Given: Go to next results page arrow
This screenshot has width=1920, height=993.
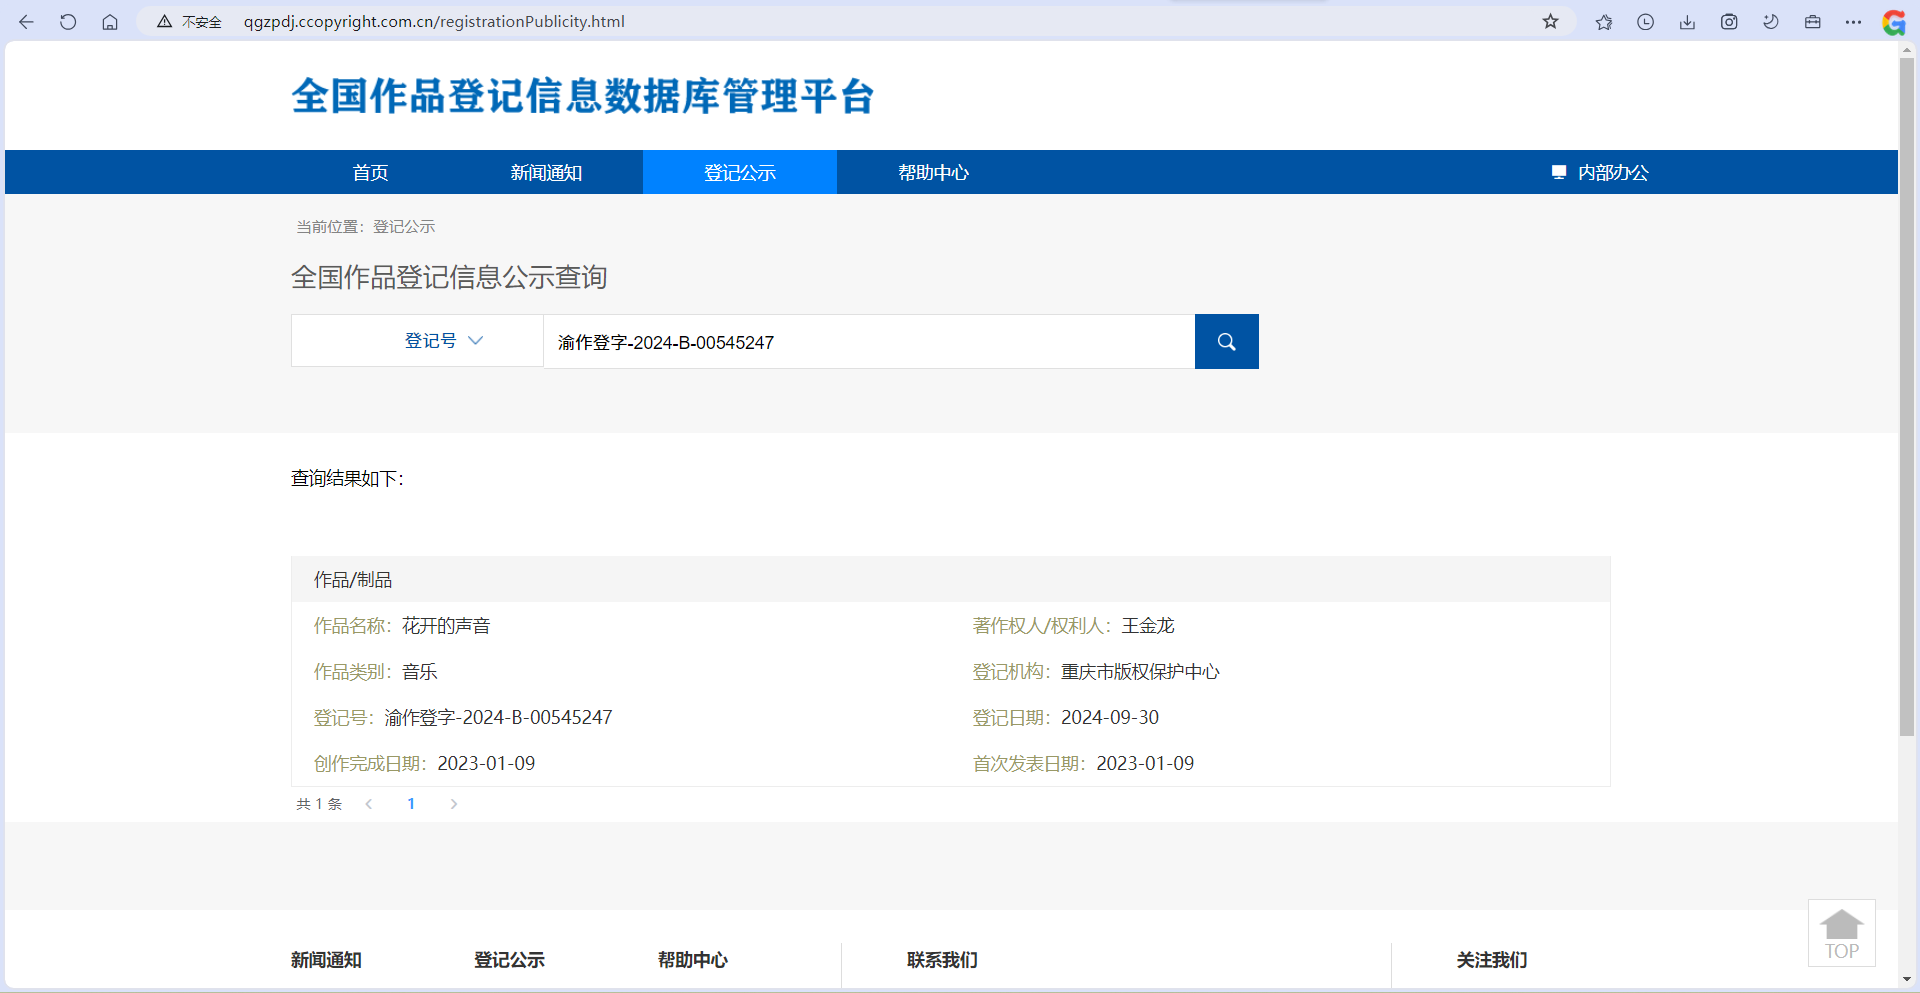Looking at the screenshot, I should 454,804.
